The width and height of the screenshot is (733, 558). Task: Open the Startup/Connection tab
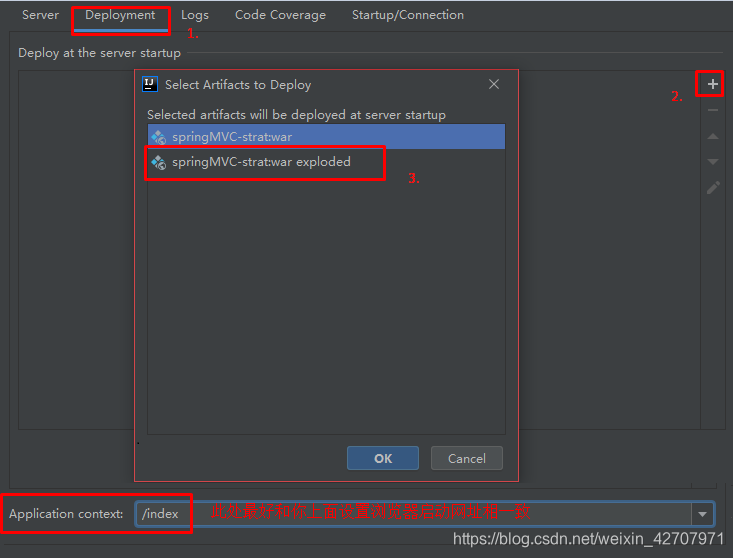(x=408, y=15)
